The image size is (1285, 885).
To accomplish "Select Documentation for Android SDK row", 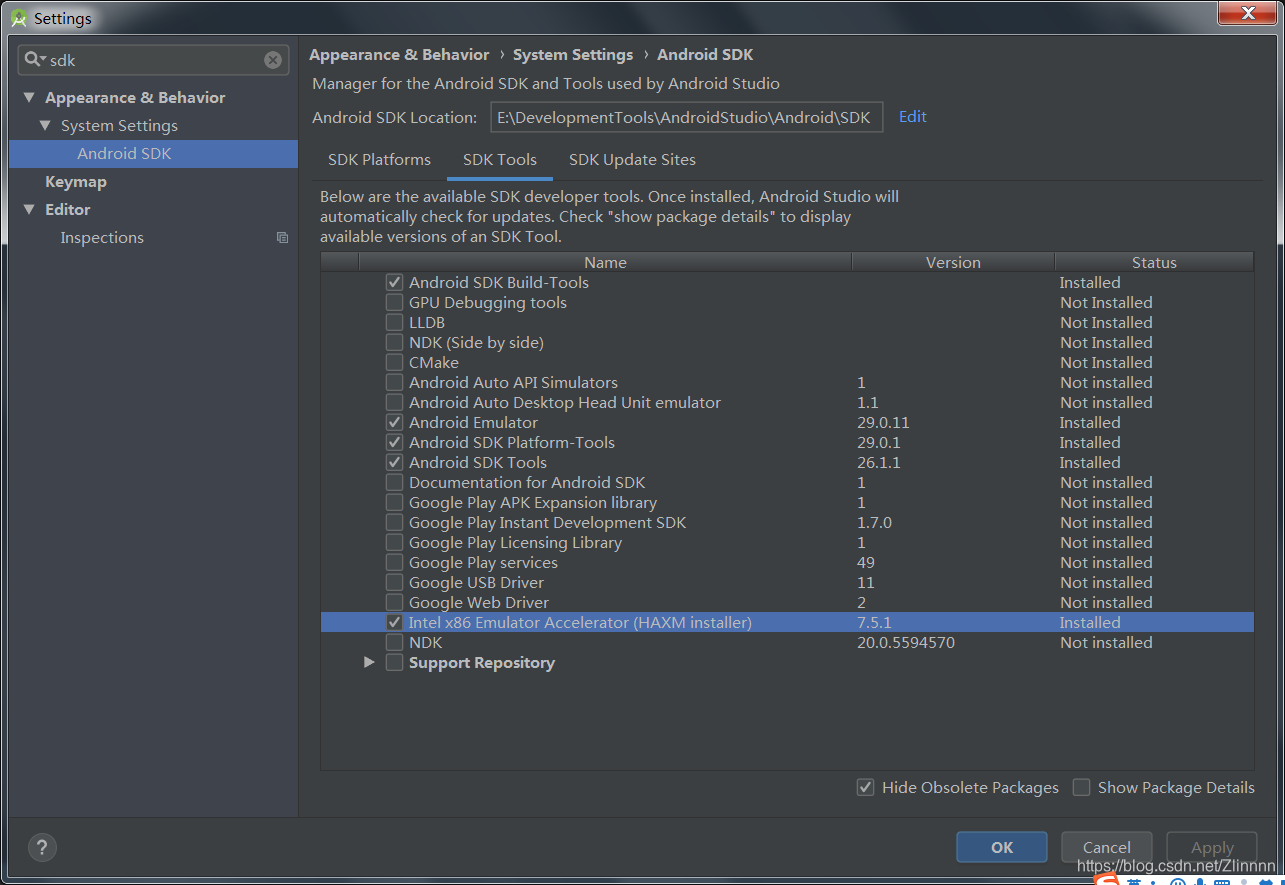I will (787, 483).
